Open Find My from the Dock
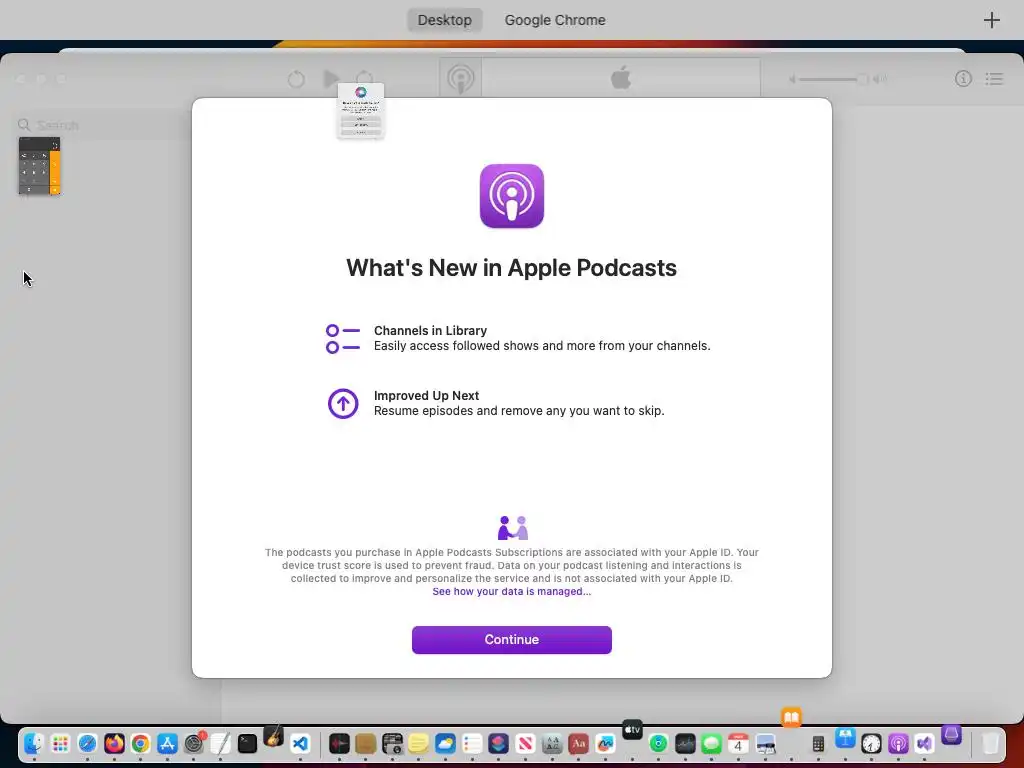Image resolution: width=1024 pixels, height=768 pixels. click(658, 744)
